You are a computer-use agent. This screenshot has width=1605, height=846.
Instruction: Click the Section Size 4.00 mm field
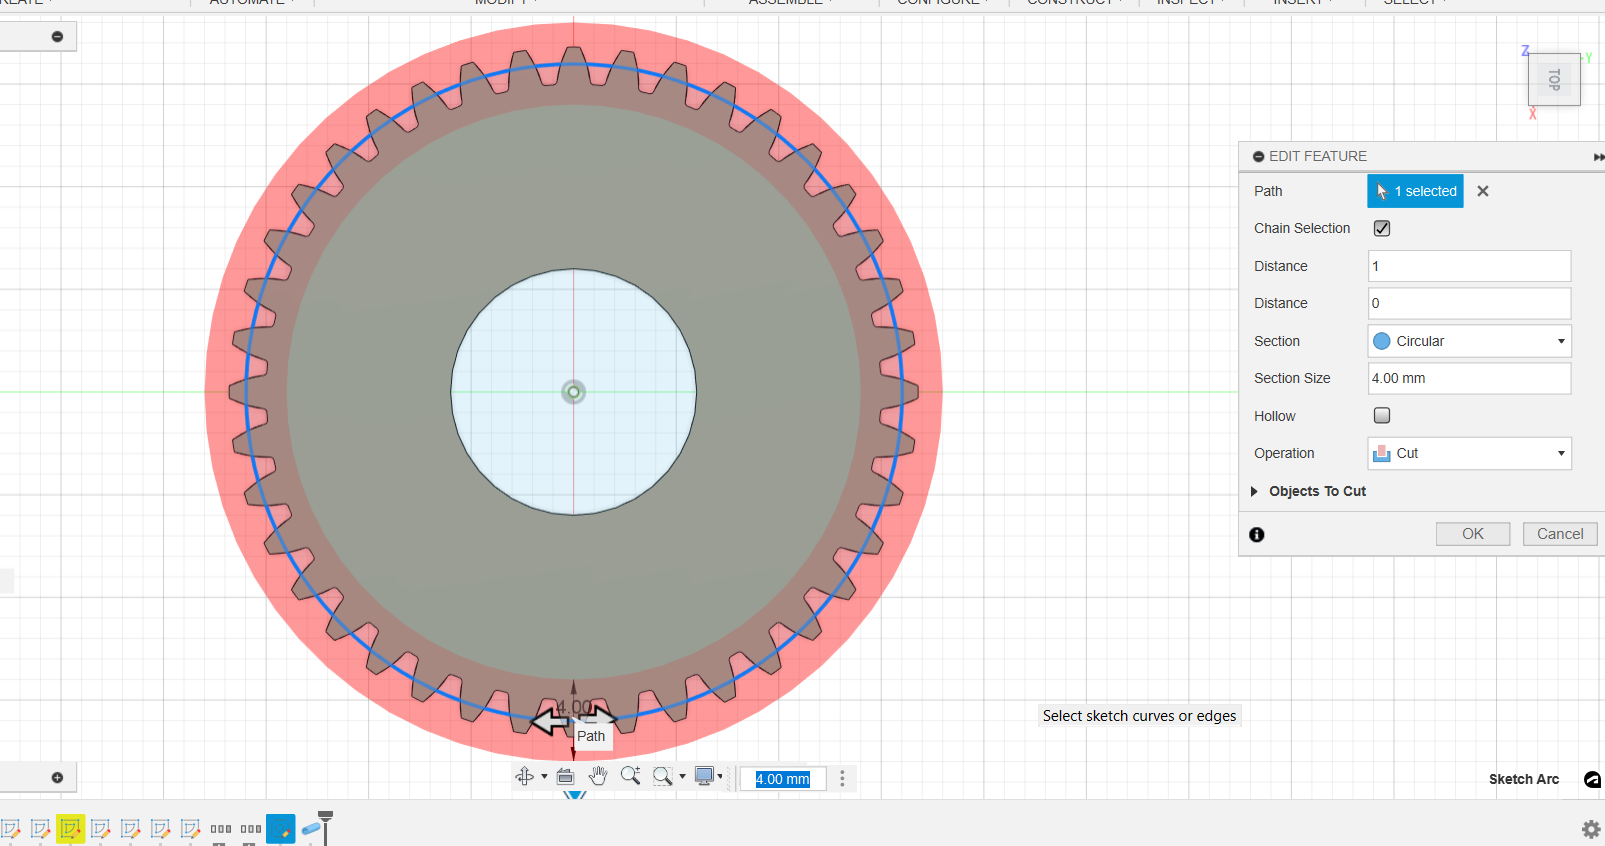tap(1469, 378)
